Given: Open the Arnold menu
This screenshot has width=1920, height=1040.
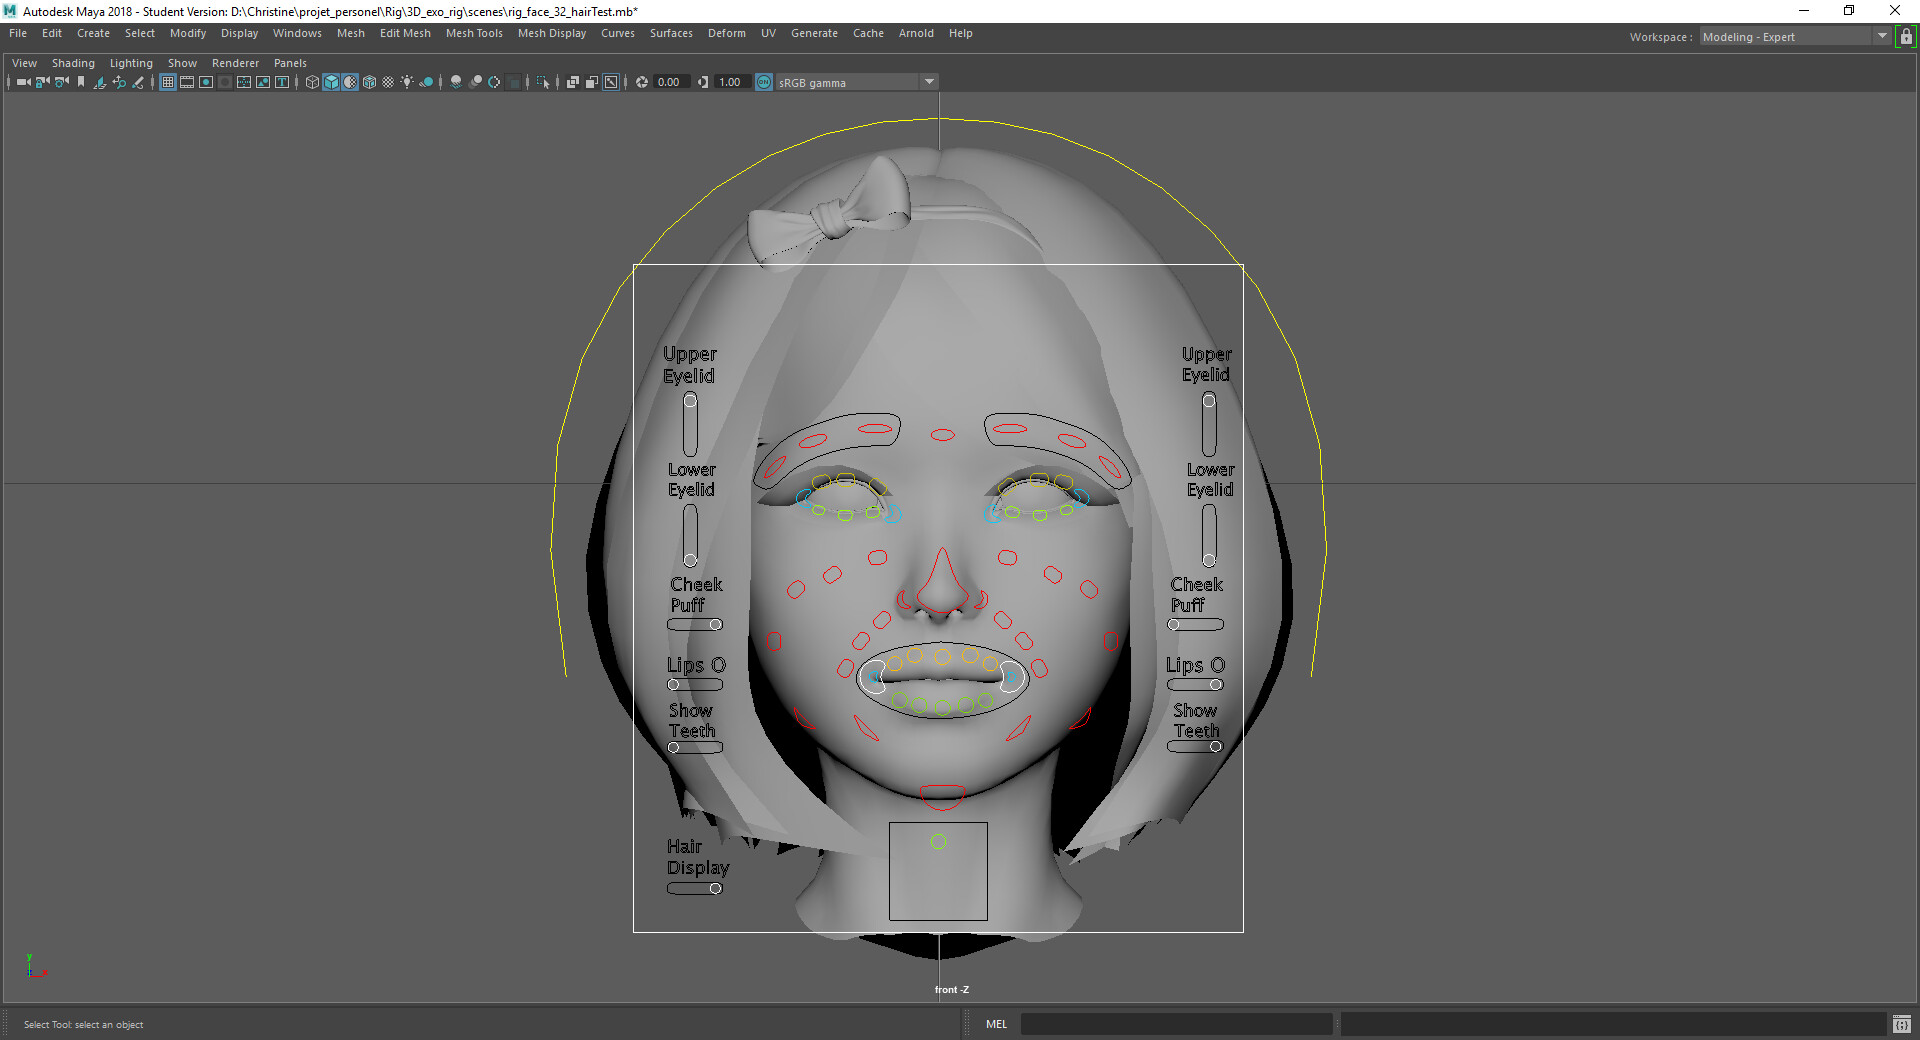Looking at the screenshot, I should coord(916,33).
